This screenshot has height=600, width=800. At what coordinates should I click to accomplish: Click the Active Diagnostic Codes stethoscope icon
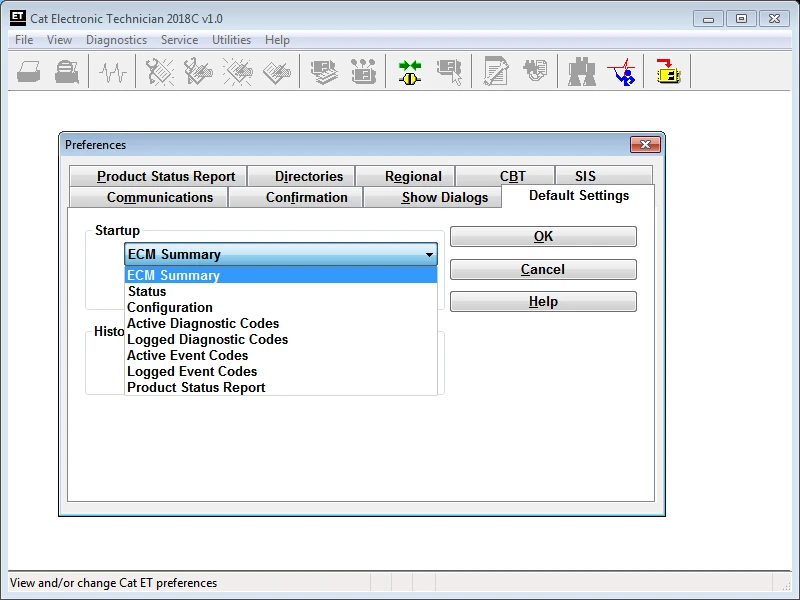pyautogui.click(x=160, y=71)
